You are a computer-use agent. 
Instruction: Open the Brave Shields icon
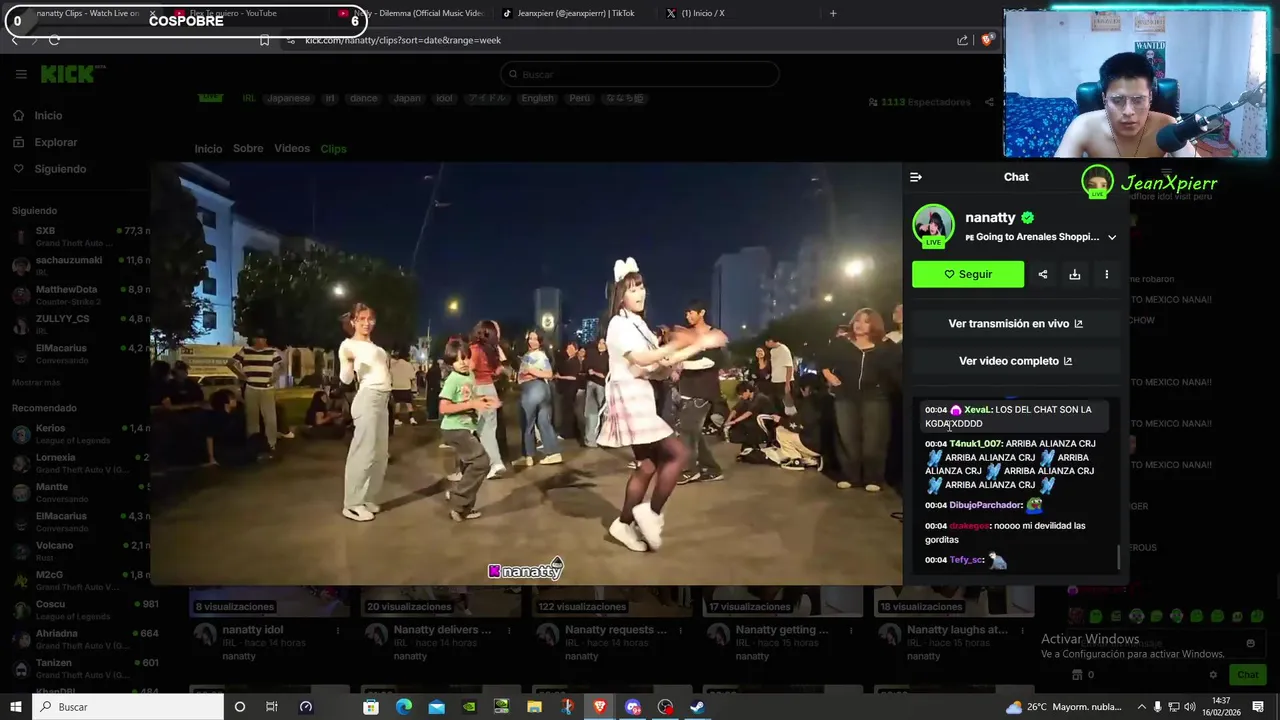(x=987, y=40)
